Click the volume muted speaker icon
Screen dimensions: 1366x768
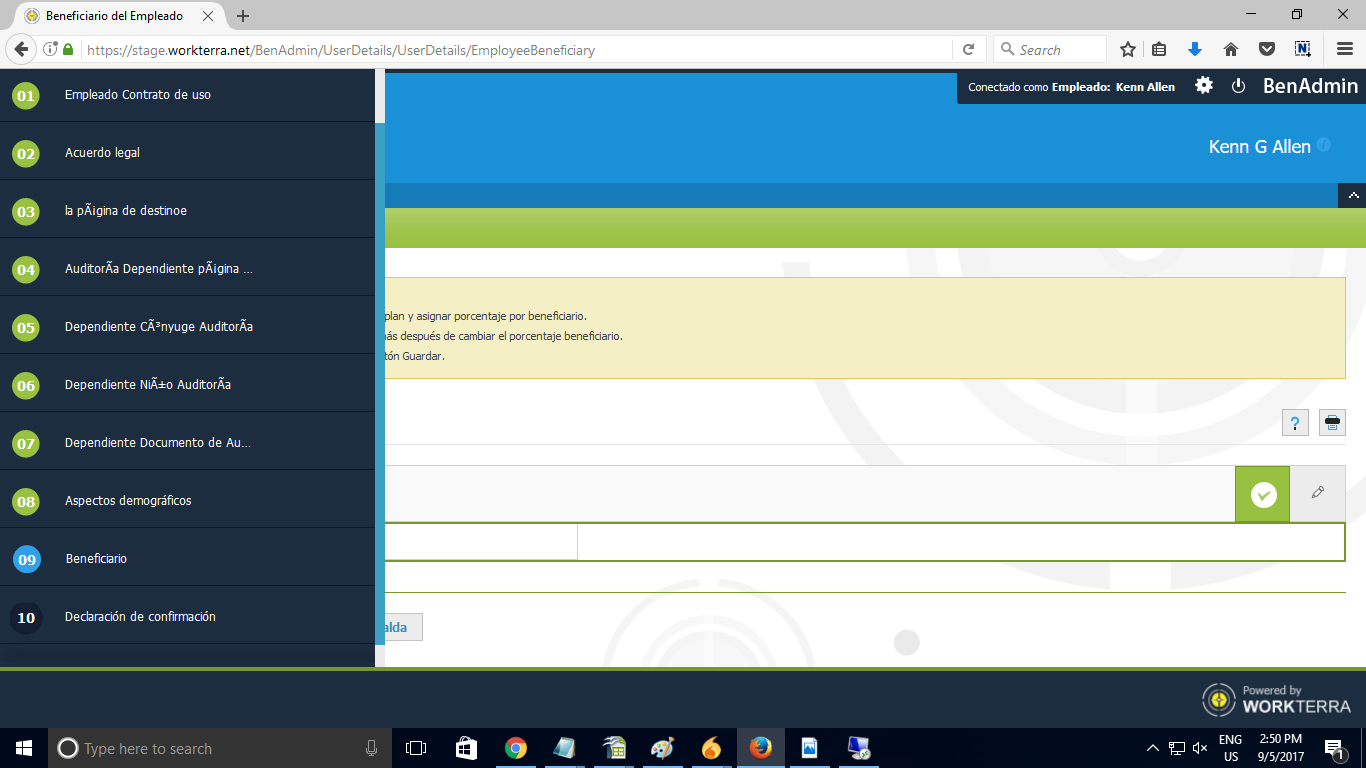(1200, 748)
